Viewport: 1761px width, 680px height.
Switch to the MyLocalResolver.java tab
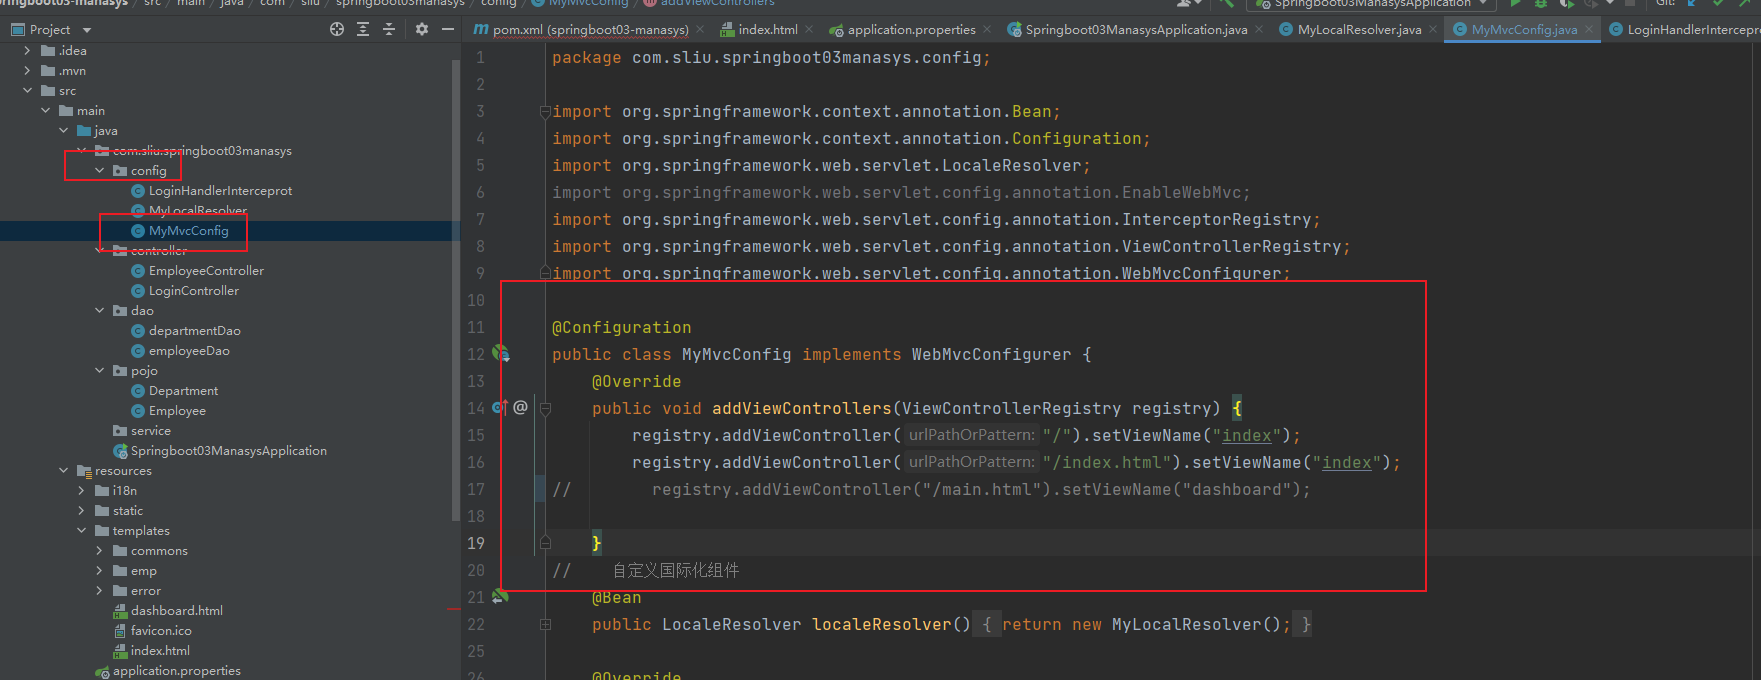click(x=1359, y=30)
